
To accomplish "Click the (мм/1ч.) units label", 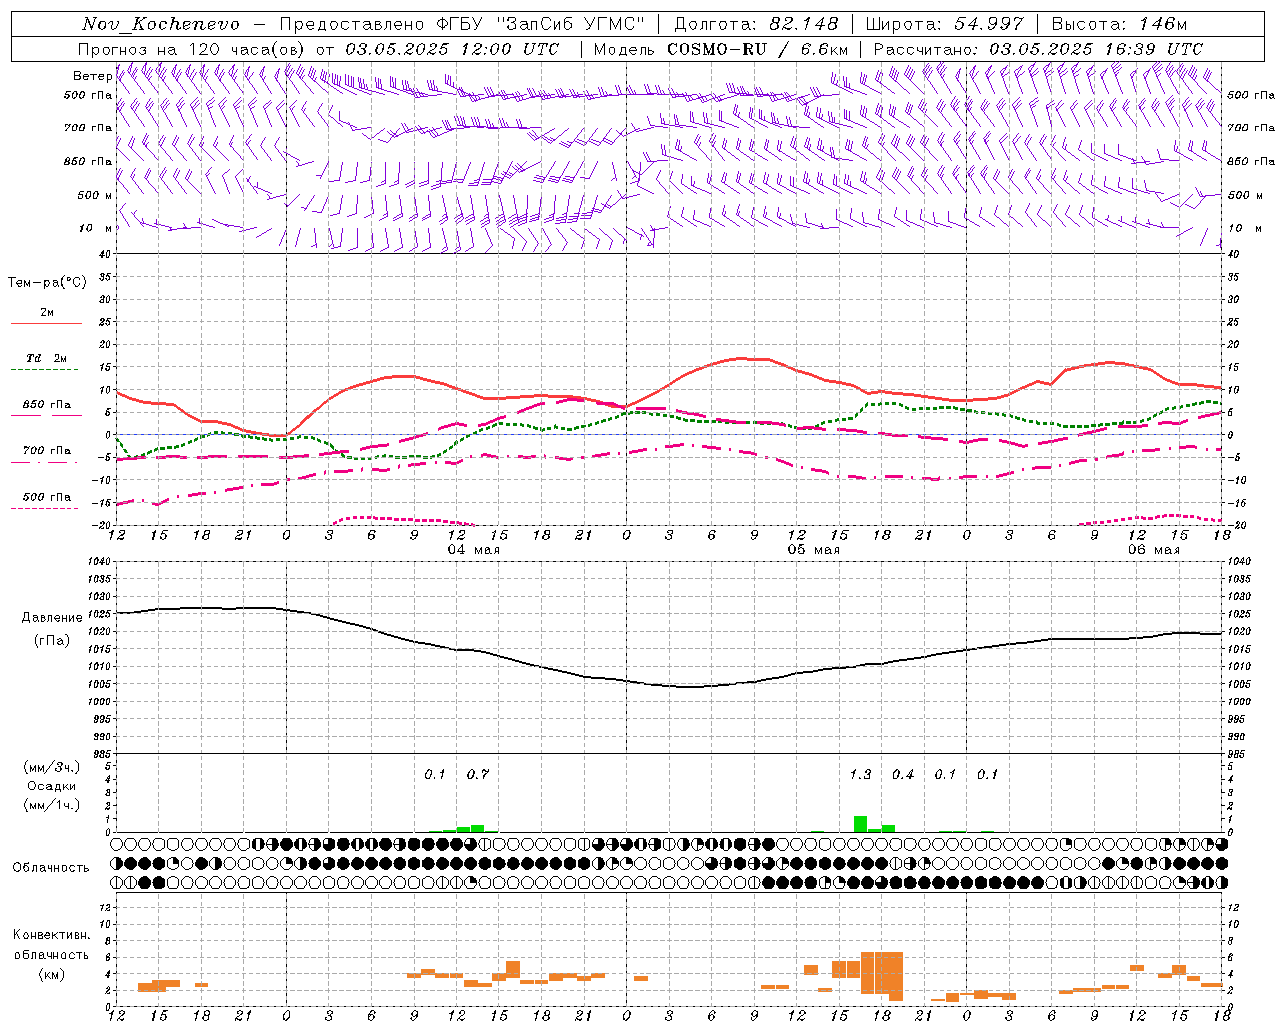I will (52, 805).
